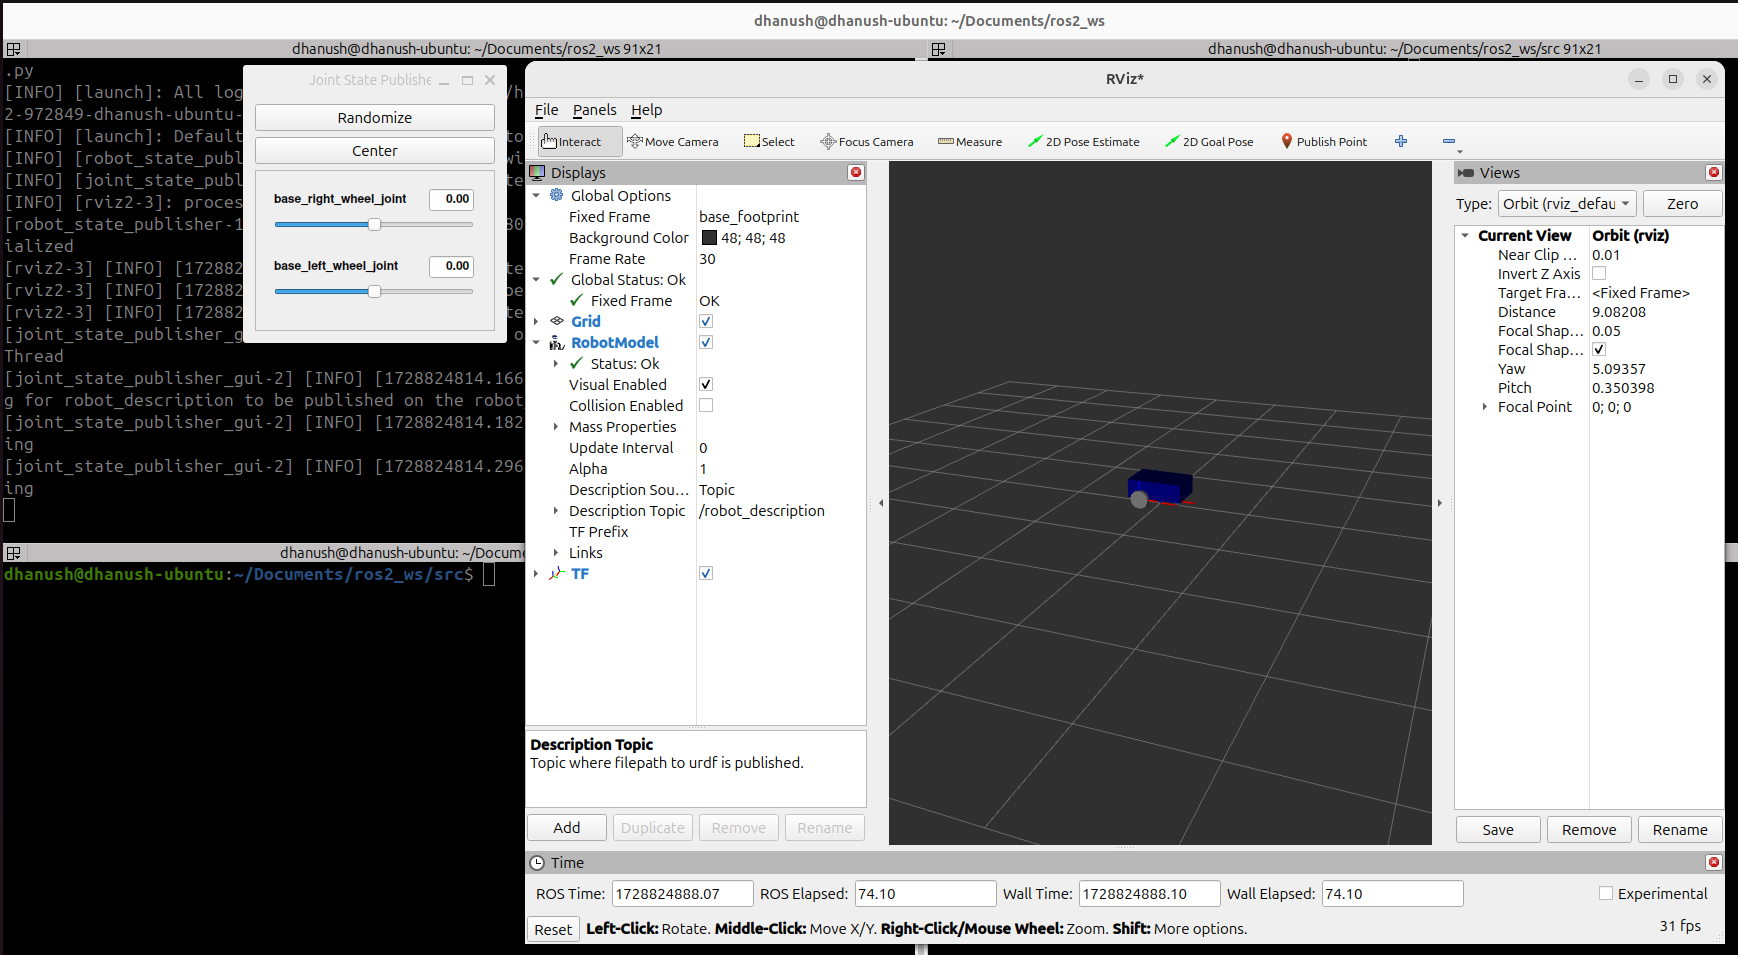Click the RobotModel display icon
This screenshot has width=1738, height=955.
tap(557, 343)
